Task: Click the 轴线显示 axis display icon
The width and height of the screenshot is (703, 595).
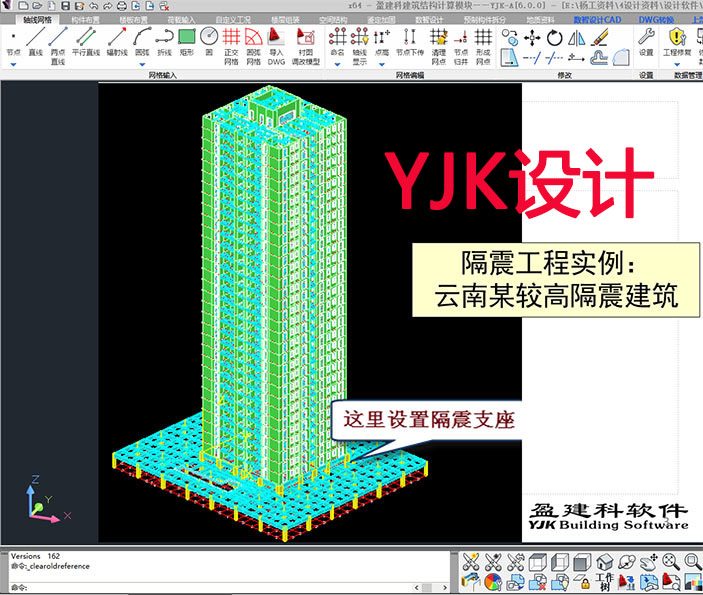Action: tap(360, 46)
